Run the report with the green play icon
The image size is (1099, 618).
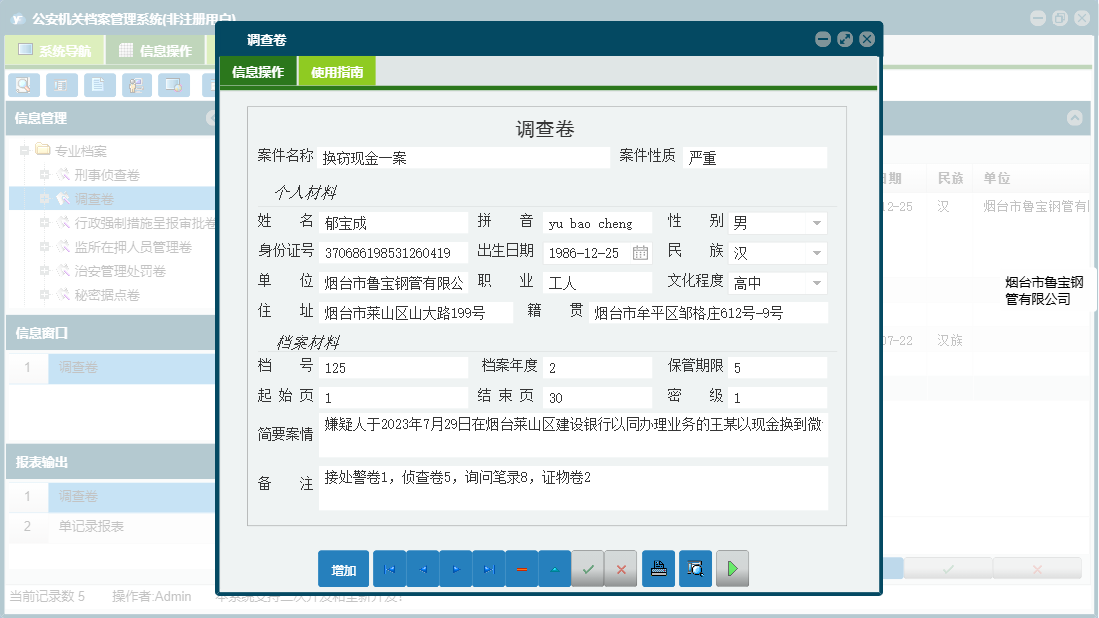pyautogui.click(x=733, y=568)
